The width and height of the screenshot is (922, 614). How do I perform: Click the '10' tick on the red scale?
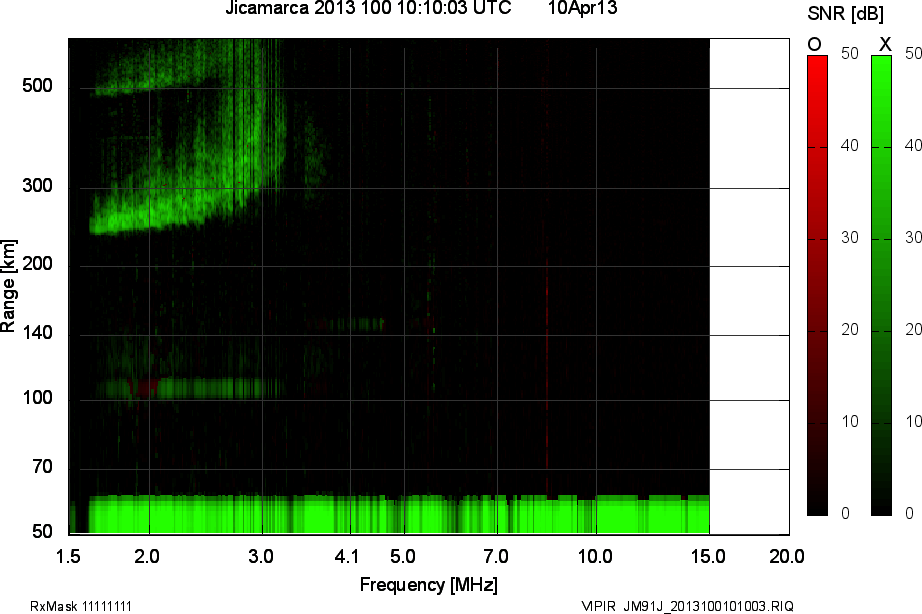[x=850, y=422]
